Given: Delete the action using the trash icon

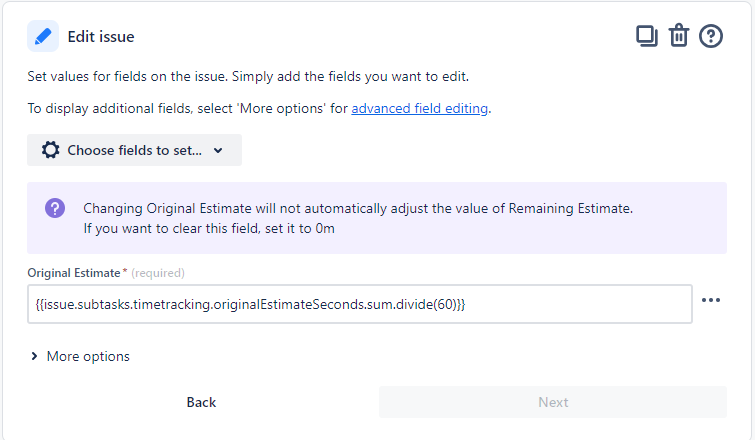Looking at the screenshot, I should [679, 36].
